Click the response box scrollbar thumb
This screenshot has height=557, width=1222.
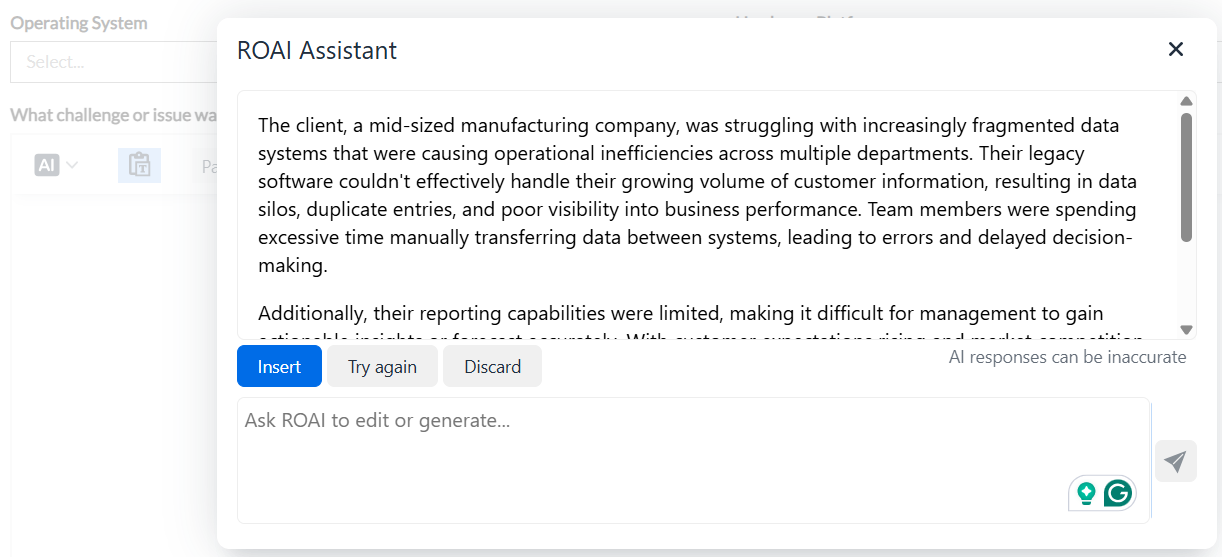click(x=1186, y=177)
